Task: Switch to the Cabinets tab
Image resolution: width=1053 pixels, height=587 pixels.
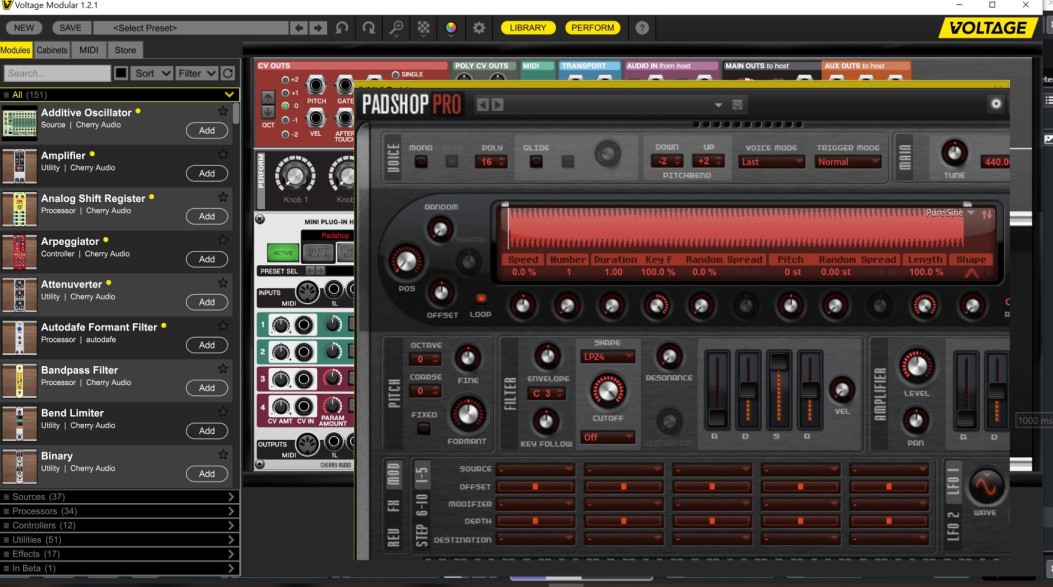Action: click(x=52, y=50)
